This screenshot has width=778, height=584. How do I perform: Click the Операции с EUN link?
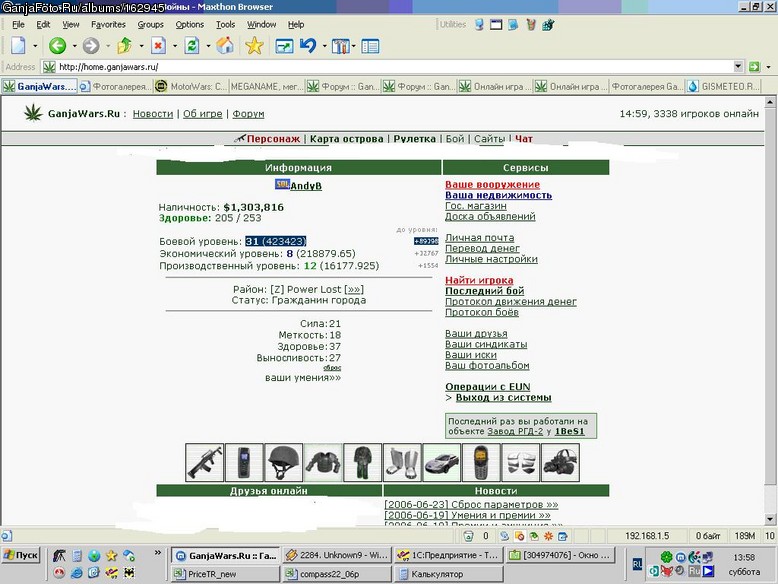488,387
